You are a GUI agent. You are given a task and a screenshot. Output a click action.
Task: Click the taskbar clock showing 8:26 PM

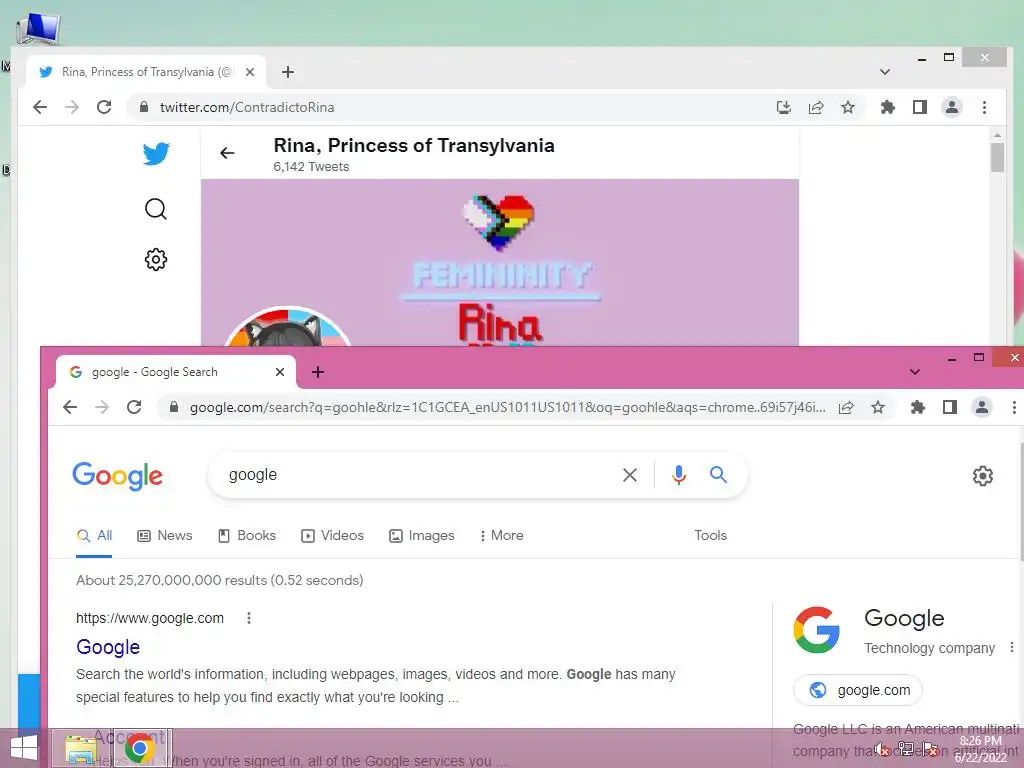(981, 749)
